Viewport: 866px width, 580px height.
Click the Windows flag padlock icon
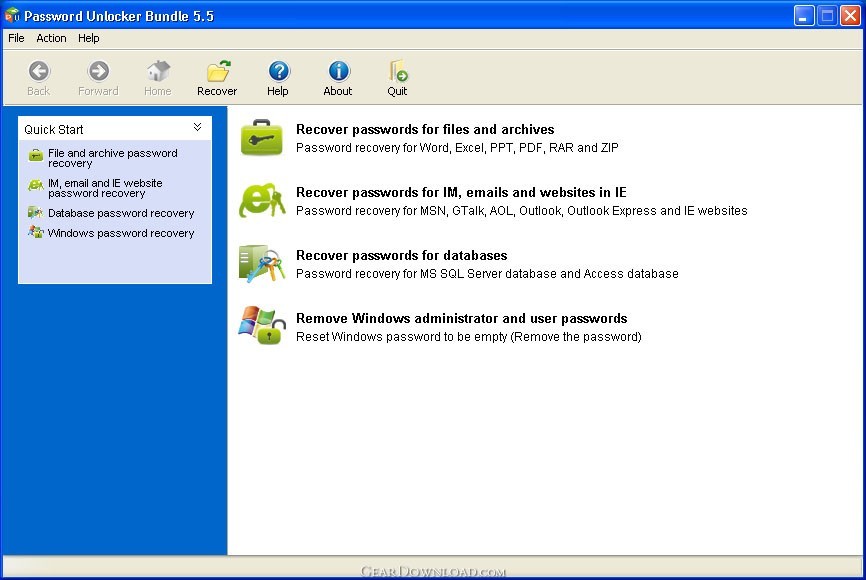pyautogui.click(x=262, y=325)
